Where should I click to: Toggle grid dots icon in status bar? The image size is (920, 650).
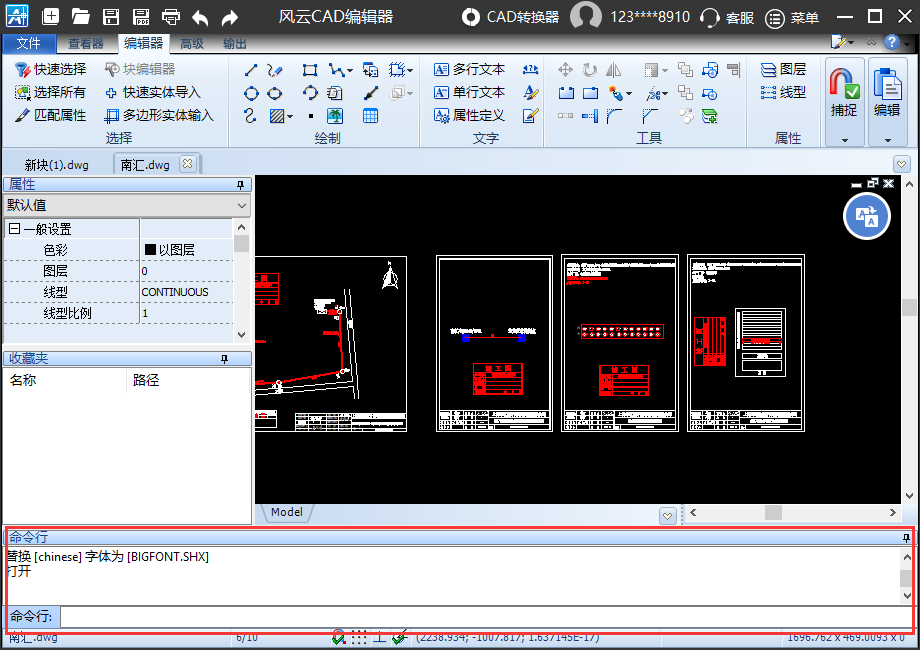(359, 637)
